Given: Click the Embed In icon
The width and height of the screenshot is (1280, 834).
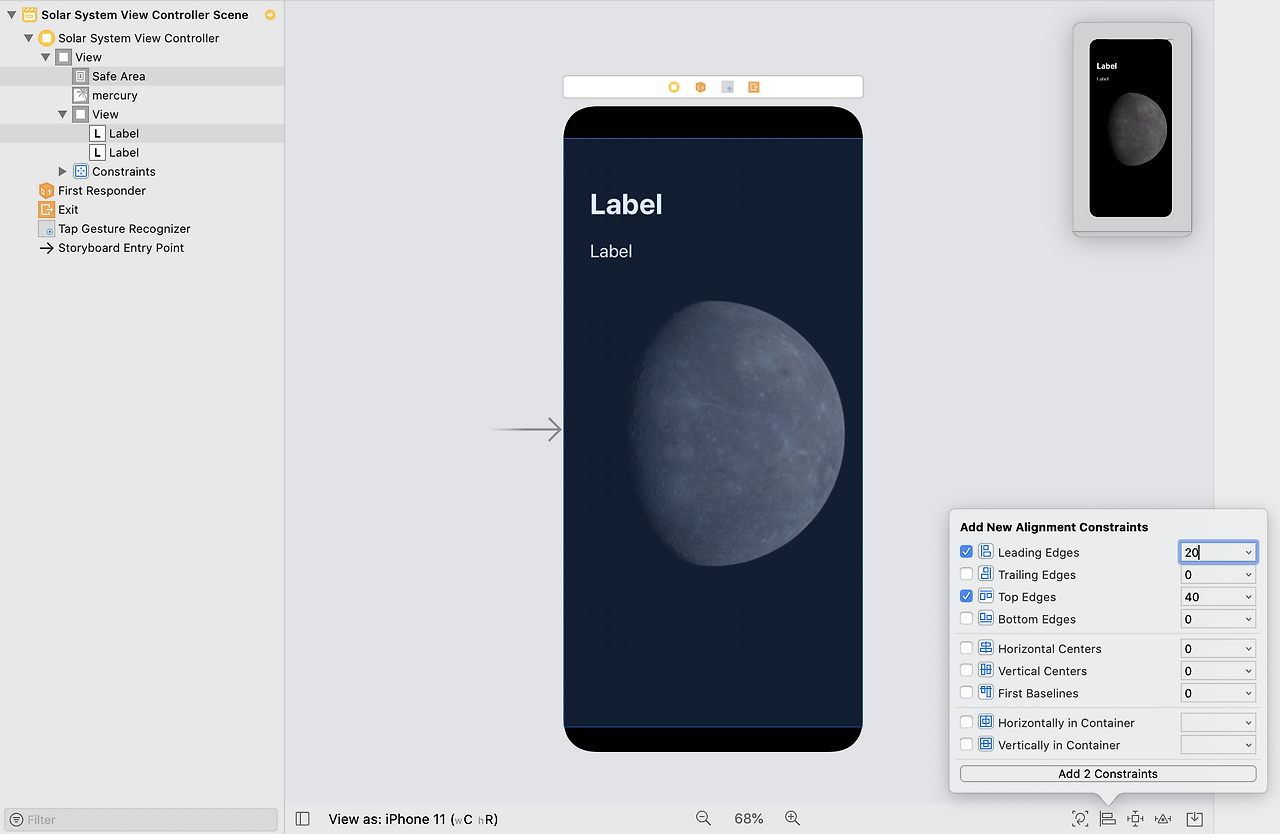Looking at the screenshot, I should coord(1194,818).
